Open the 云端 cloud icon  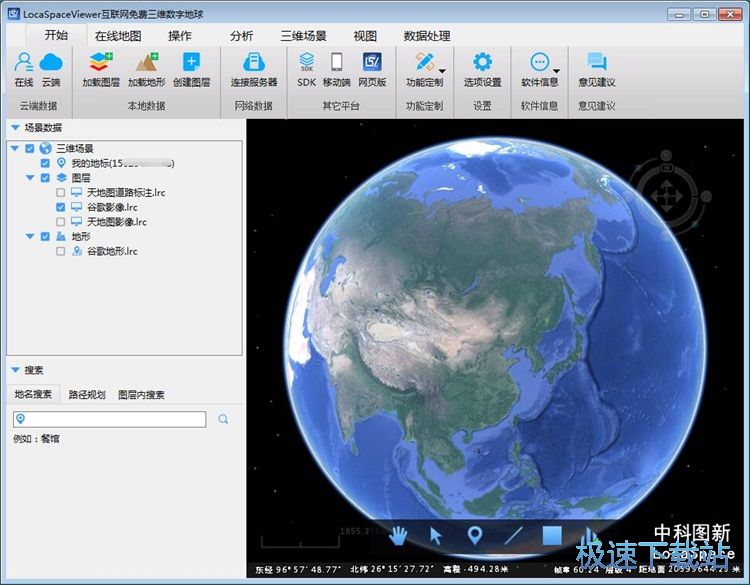51,62
